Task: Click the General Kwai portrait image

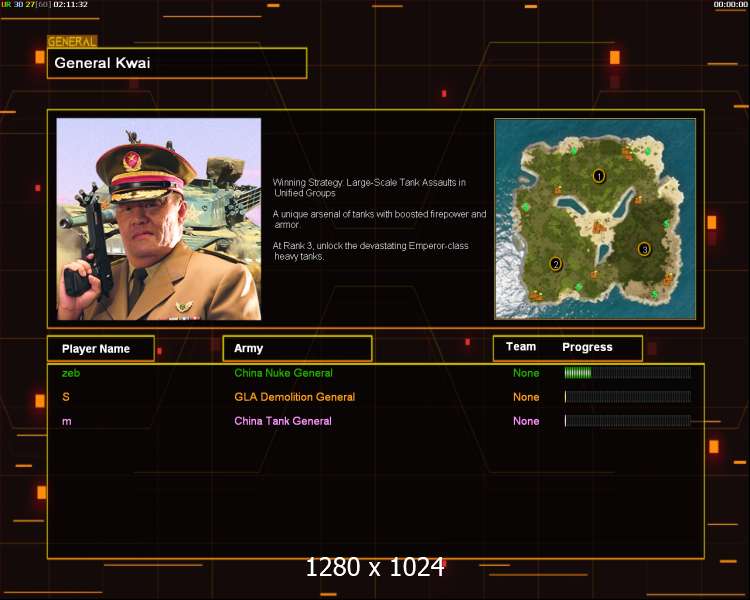Action: (159, 219)
